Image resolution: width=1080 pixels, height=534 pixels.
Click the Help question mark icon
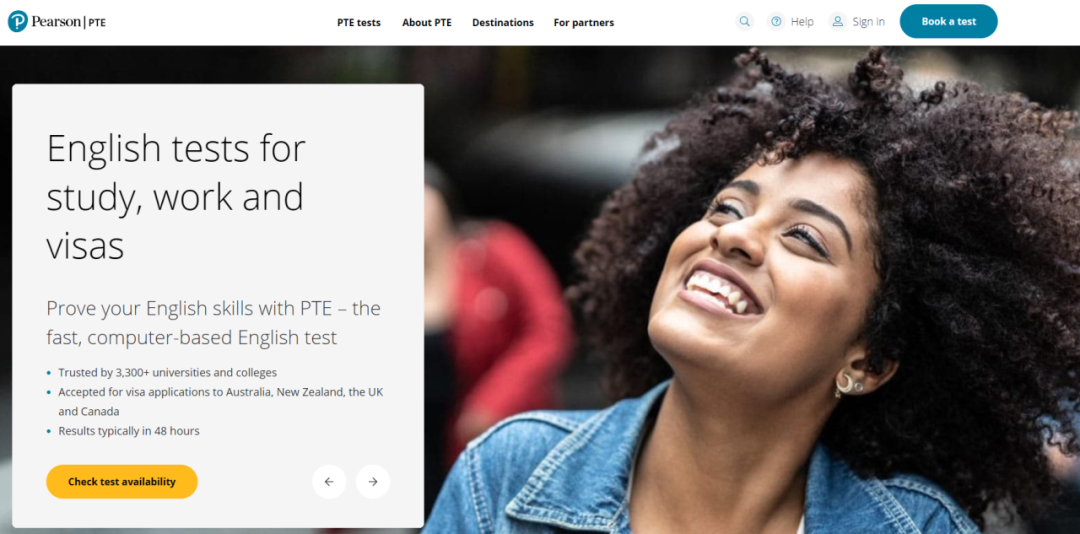pos(776,21)
